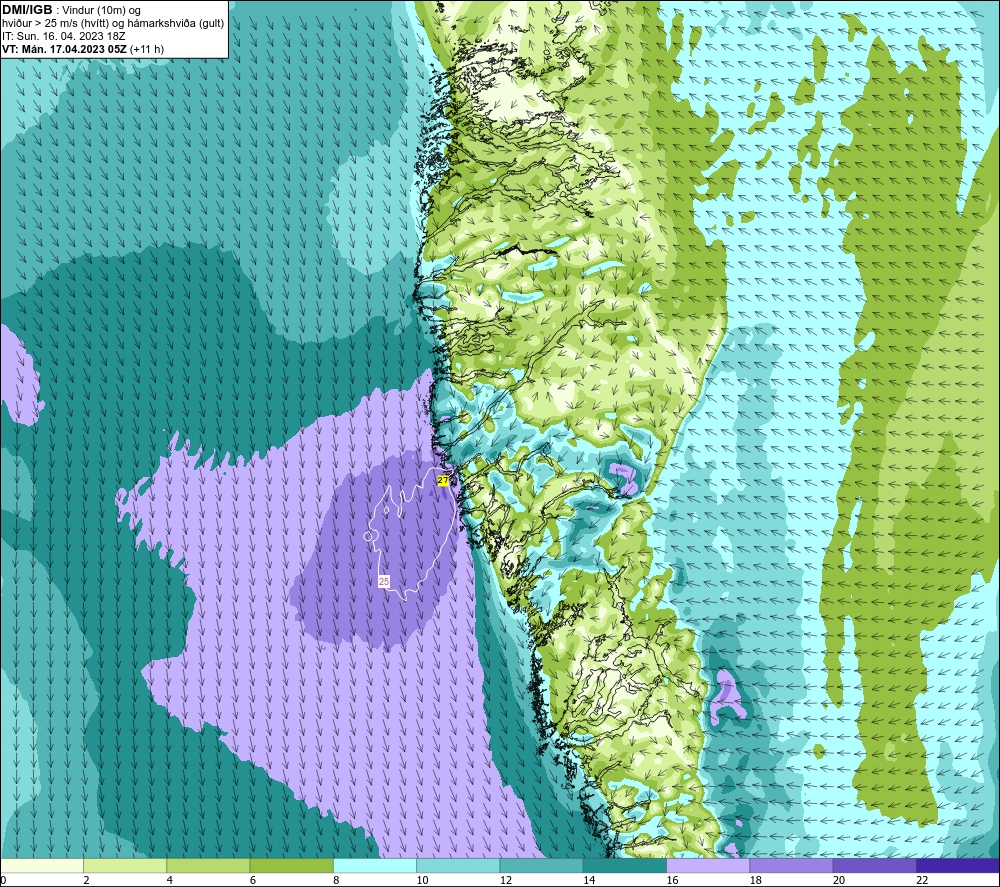Click the '(+11 h)' forecast offset text
The image size is (1000, 887).
pos(147,49)
